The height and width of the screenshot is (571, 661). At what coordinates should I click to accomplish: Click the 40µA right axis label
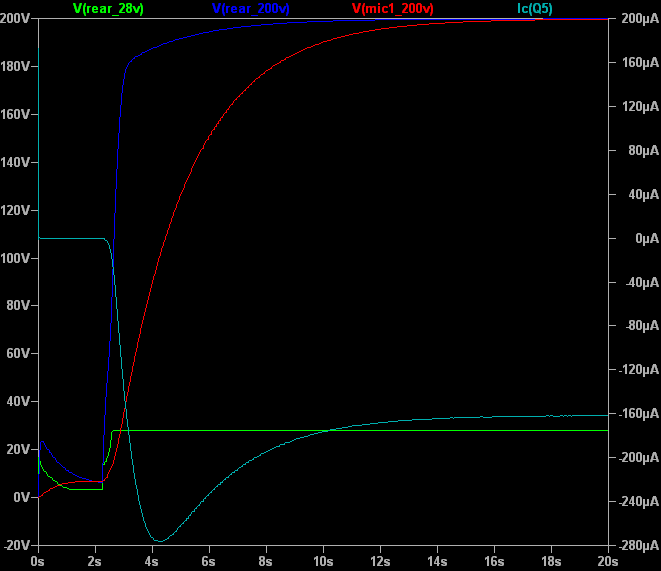tap(643, 195)
